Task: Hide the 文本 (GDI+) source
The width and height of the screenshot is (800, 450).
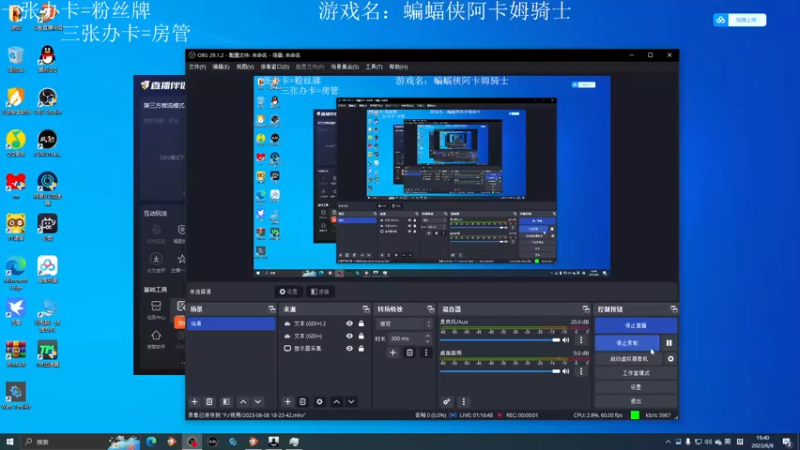Action: tap(349, 336)
